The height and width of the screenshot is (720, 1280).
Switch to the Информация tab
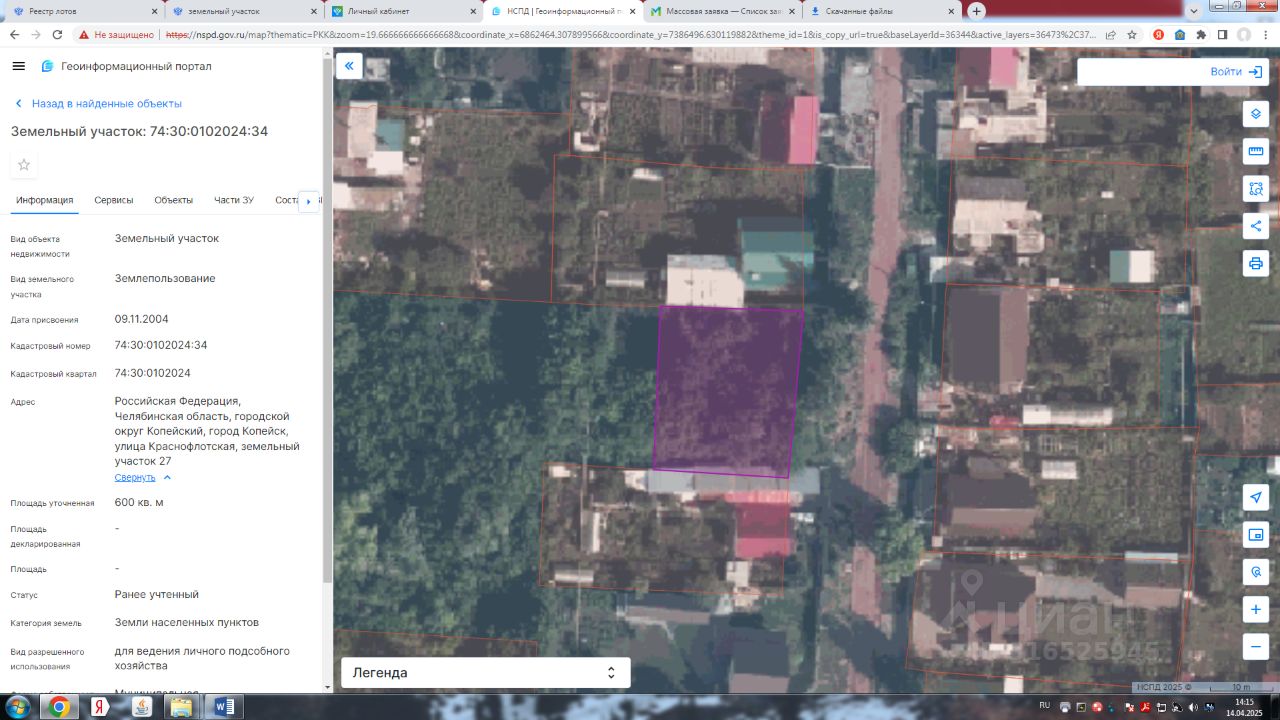tap(45, 200)
